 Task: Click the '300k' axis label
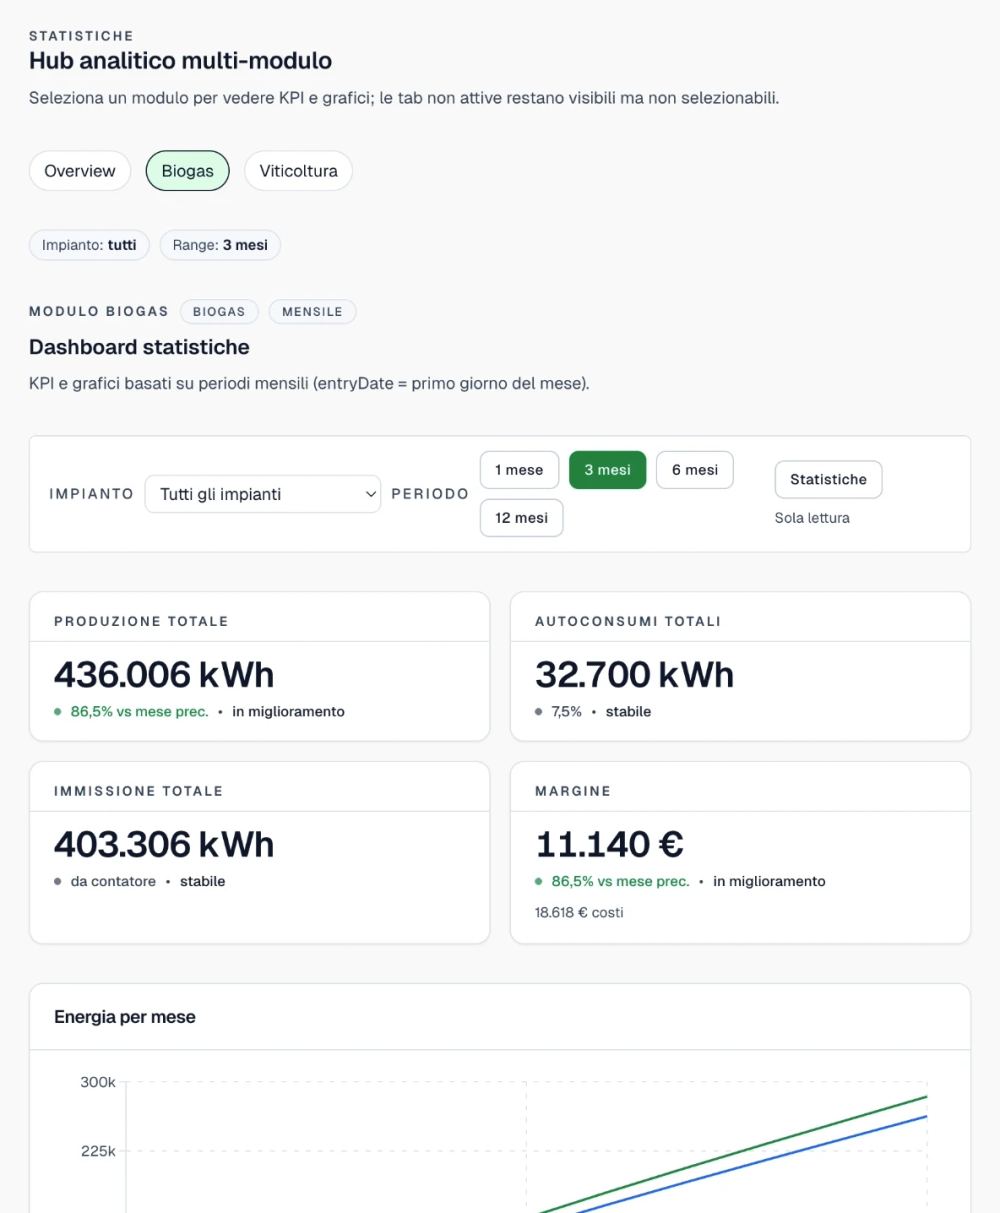(x=98, y=1082)
